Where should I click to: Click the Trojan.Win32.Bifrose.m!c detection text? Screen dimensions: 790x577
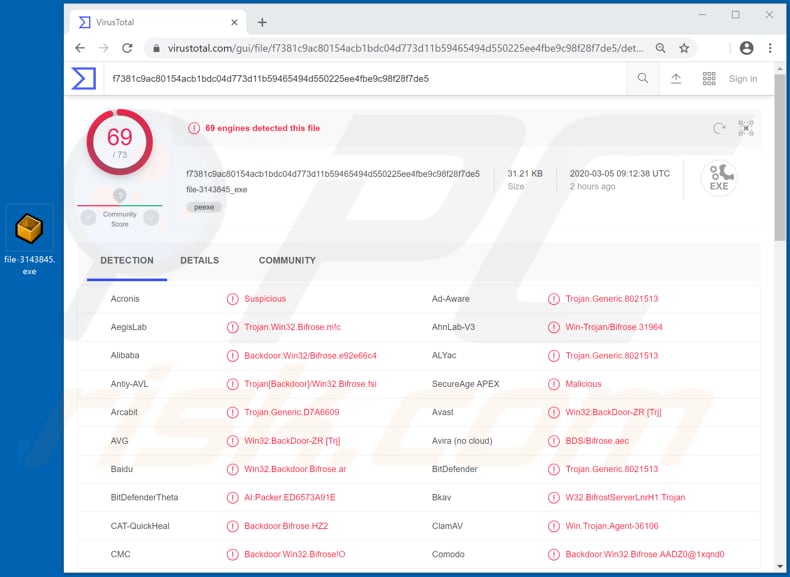pyautogui.click(x=293, y=327)
